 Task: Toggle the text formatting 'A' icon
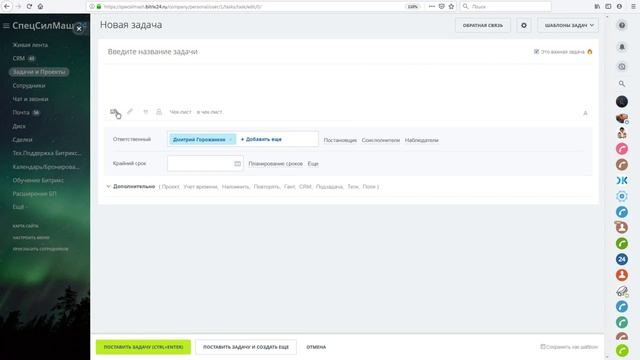click(x=585, y=113)
